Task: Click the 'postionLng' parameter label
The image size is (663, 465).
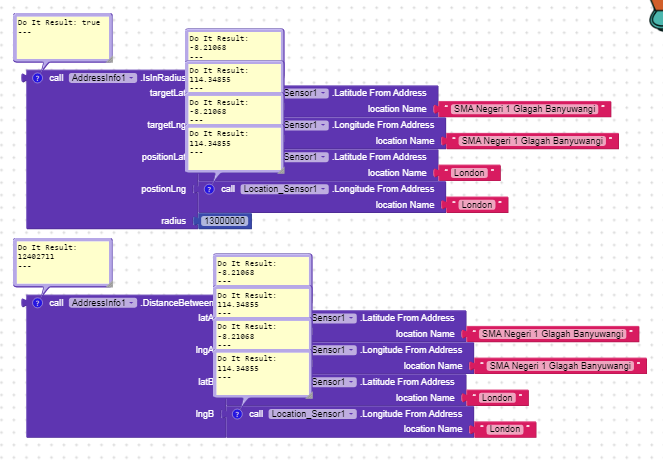Action: point(163,189)
